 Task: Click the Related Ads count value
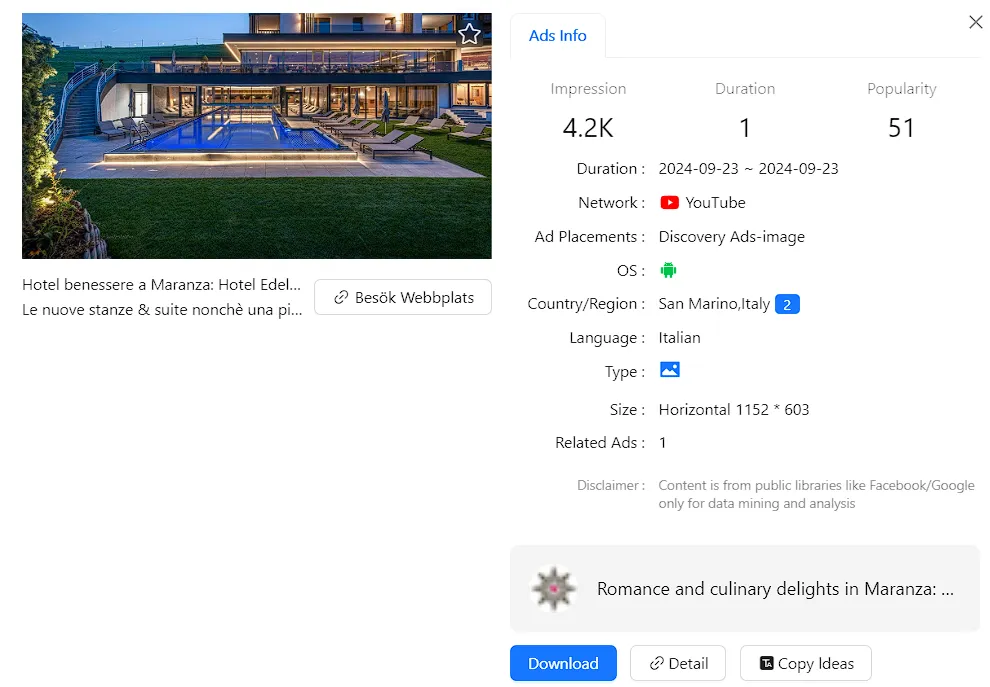click(663, 442)
